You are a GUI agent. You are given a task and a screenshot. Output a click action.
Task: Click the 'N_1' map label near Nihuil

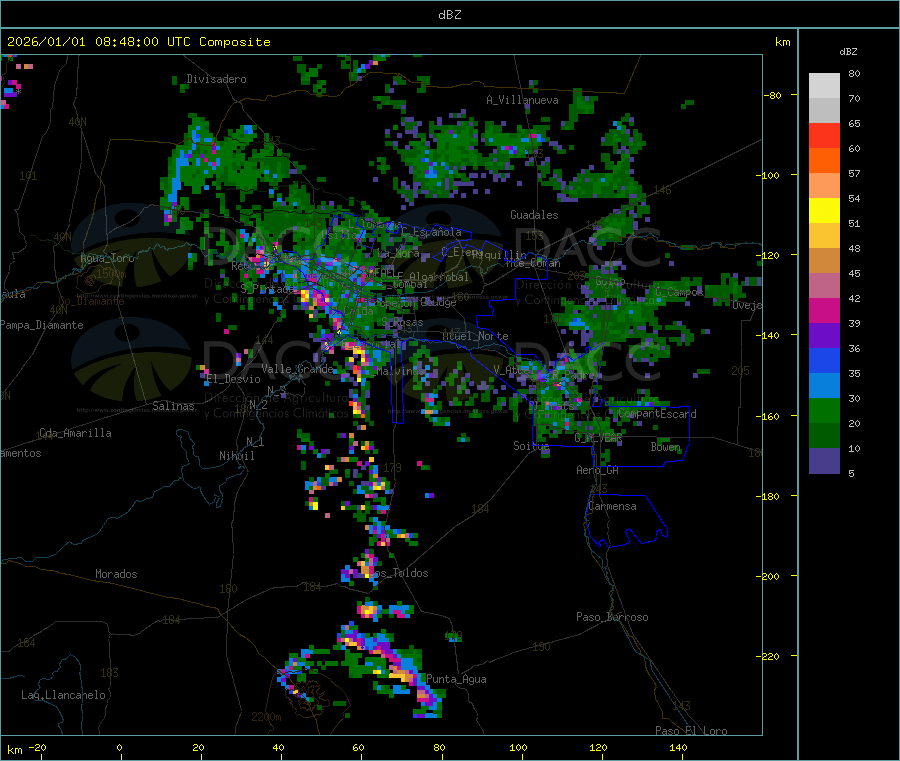pyautogui.click(x=255, y=441)
